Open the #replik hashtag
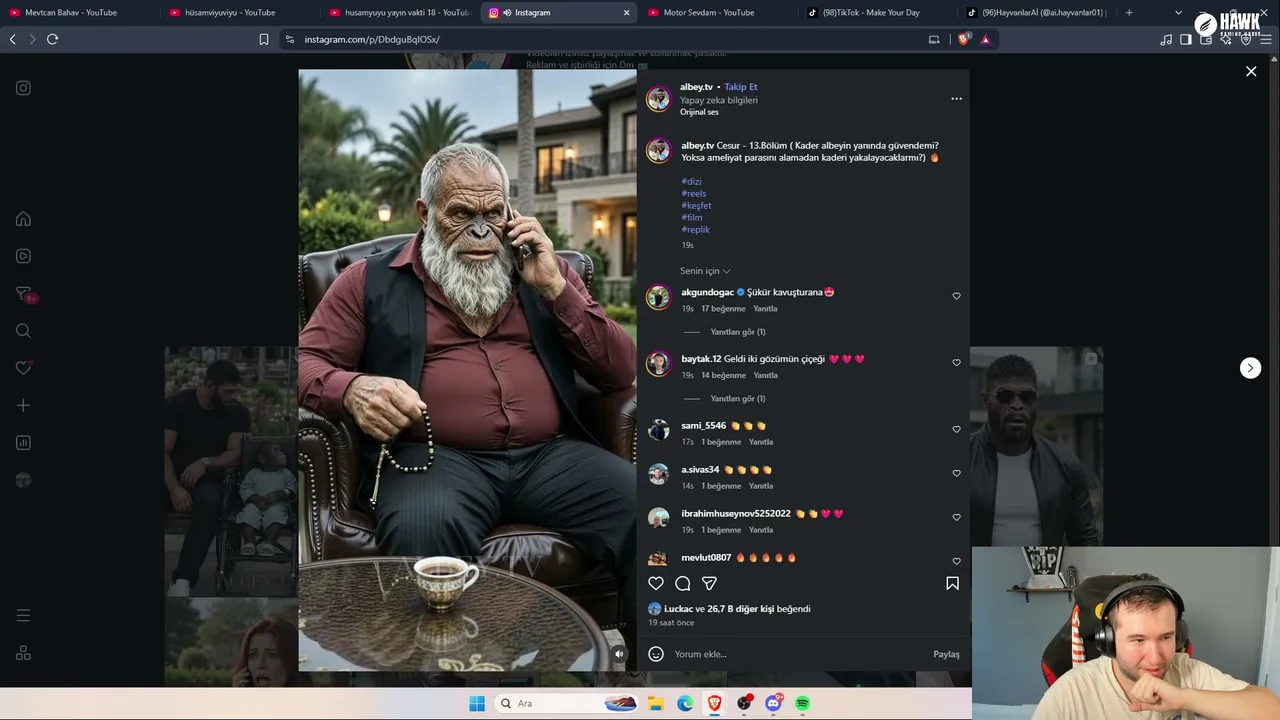 pyautogui.click(x=695, y=230)
